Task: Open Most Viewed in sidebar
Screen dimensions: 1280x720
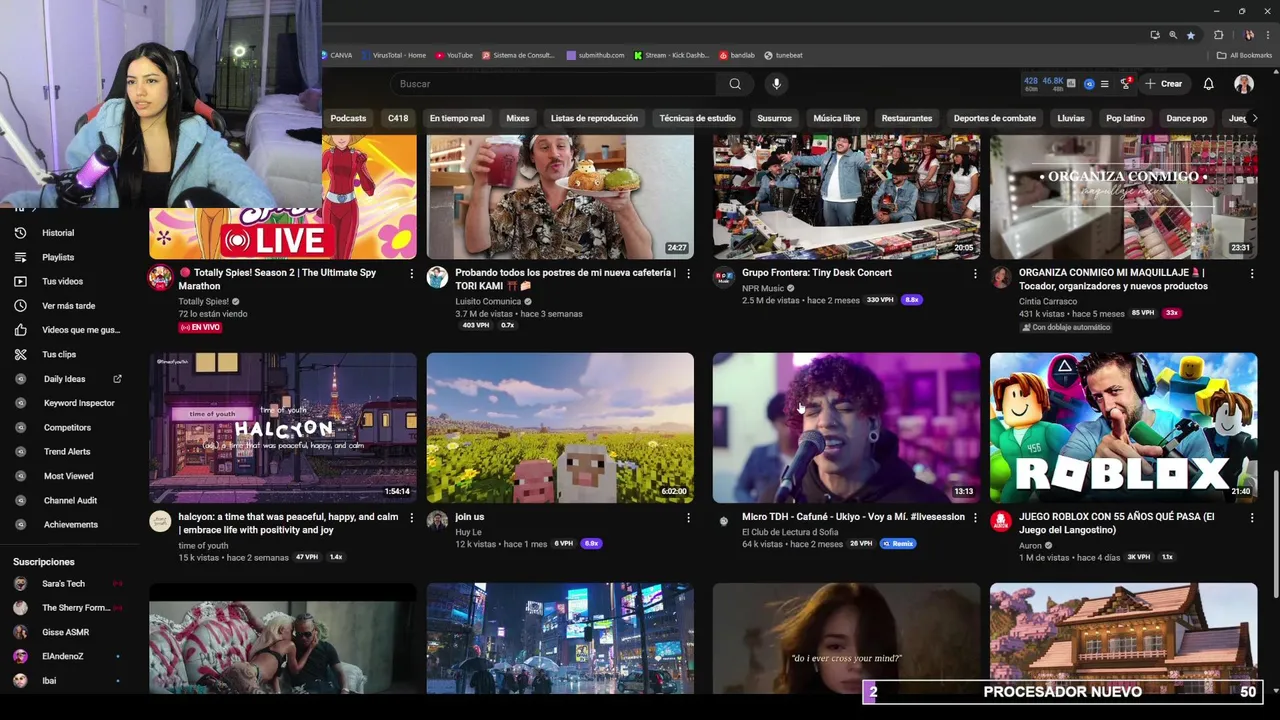Action: point(68,476)
